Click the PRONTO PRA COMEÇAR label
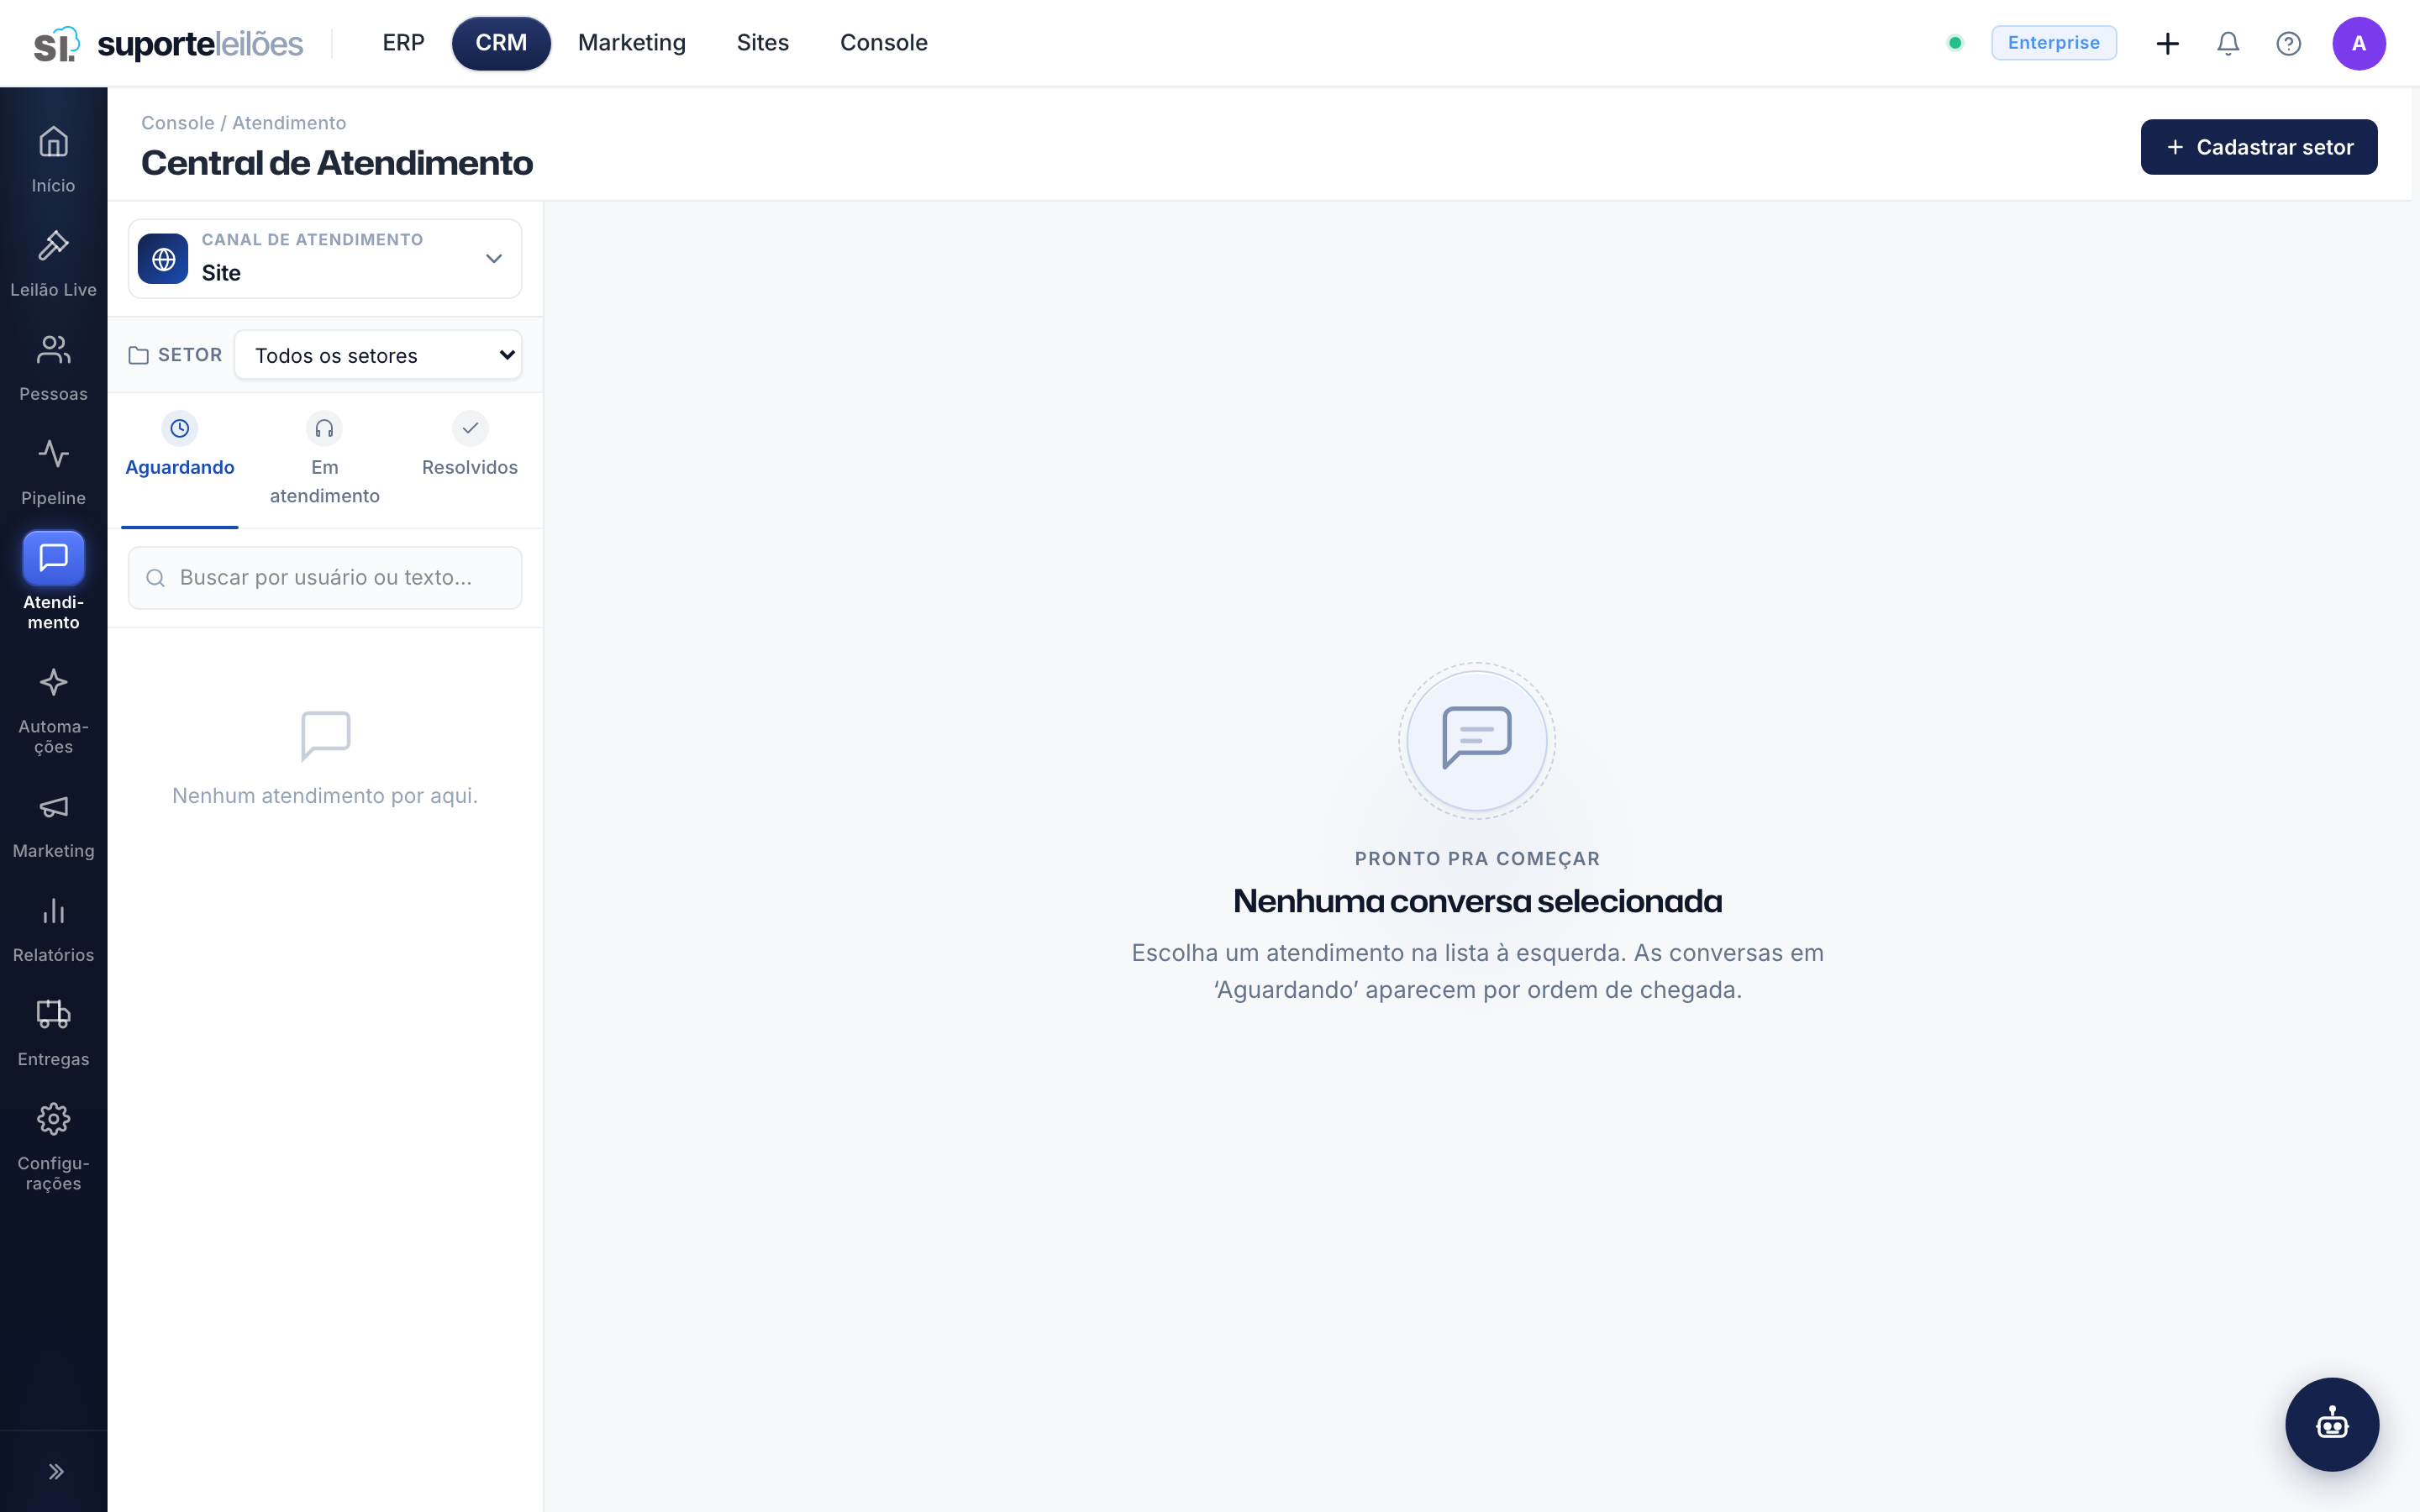The image size is (2420, 1512). 1477,859
